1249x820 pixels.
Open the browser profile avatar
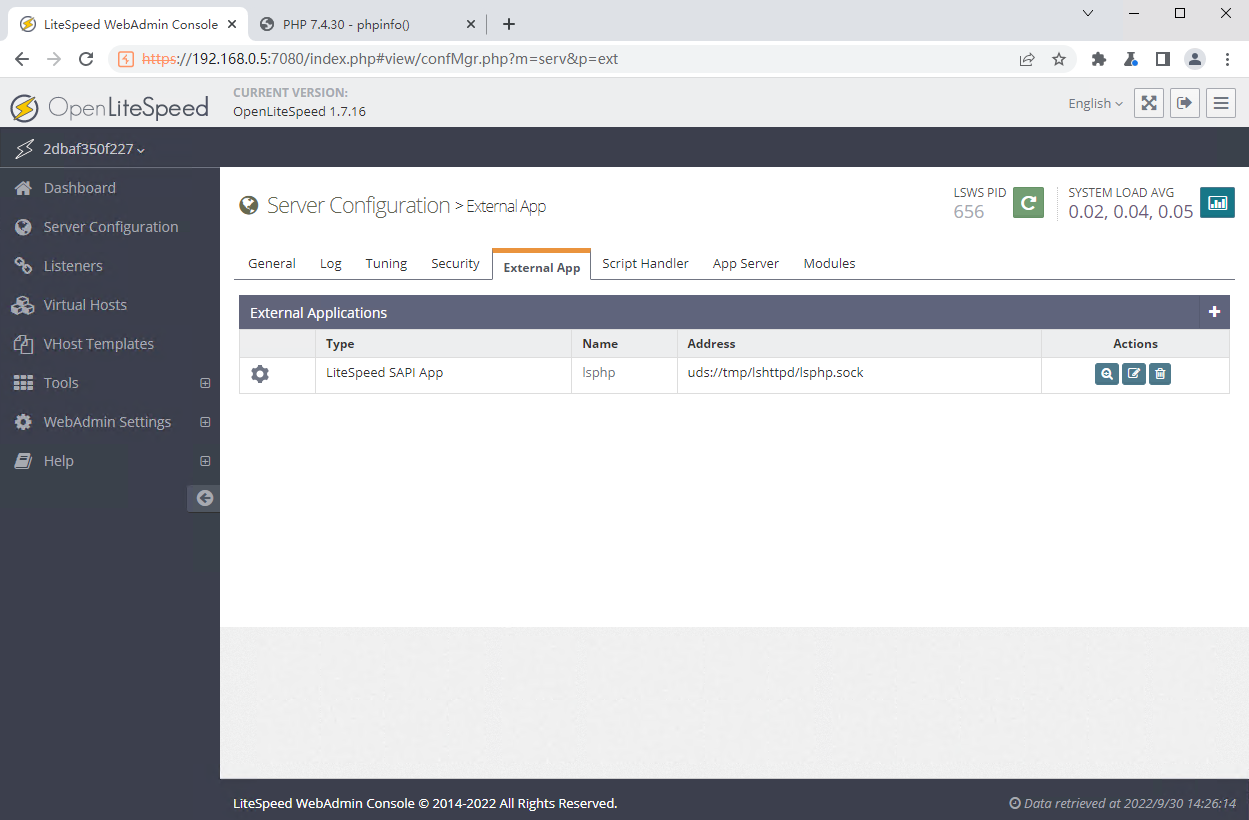click(1195, 59)
